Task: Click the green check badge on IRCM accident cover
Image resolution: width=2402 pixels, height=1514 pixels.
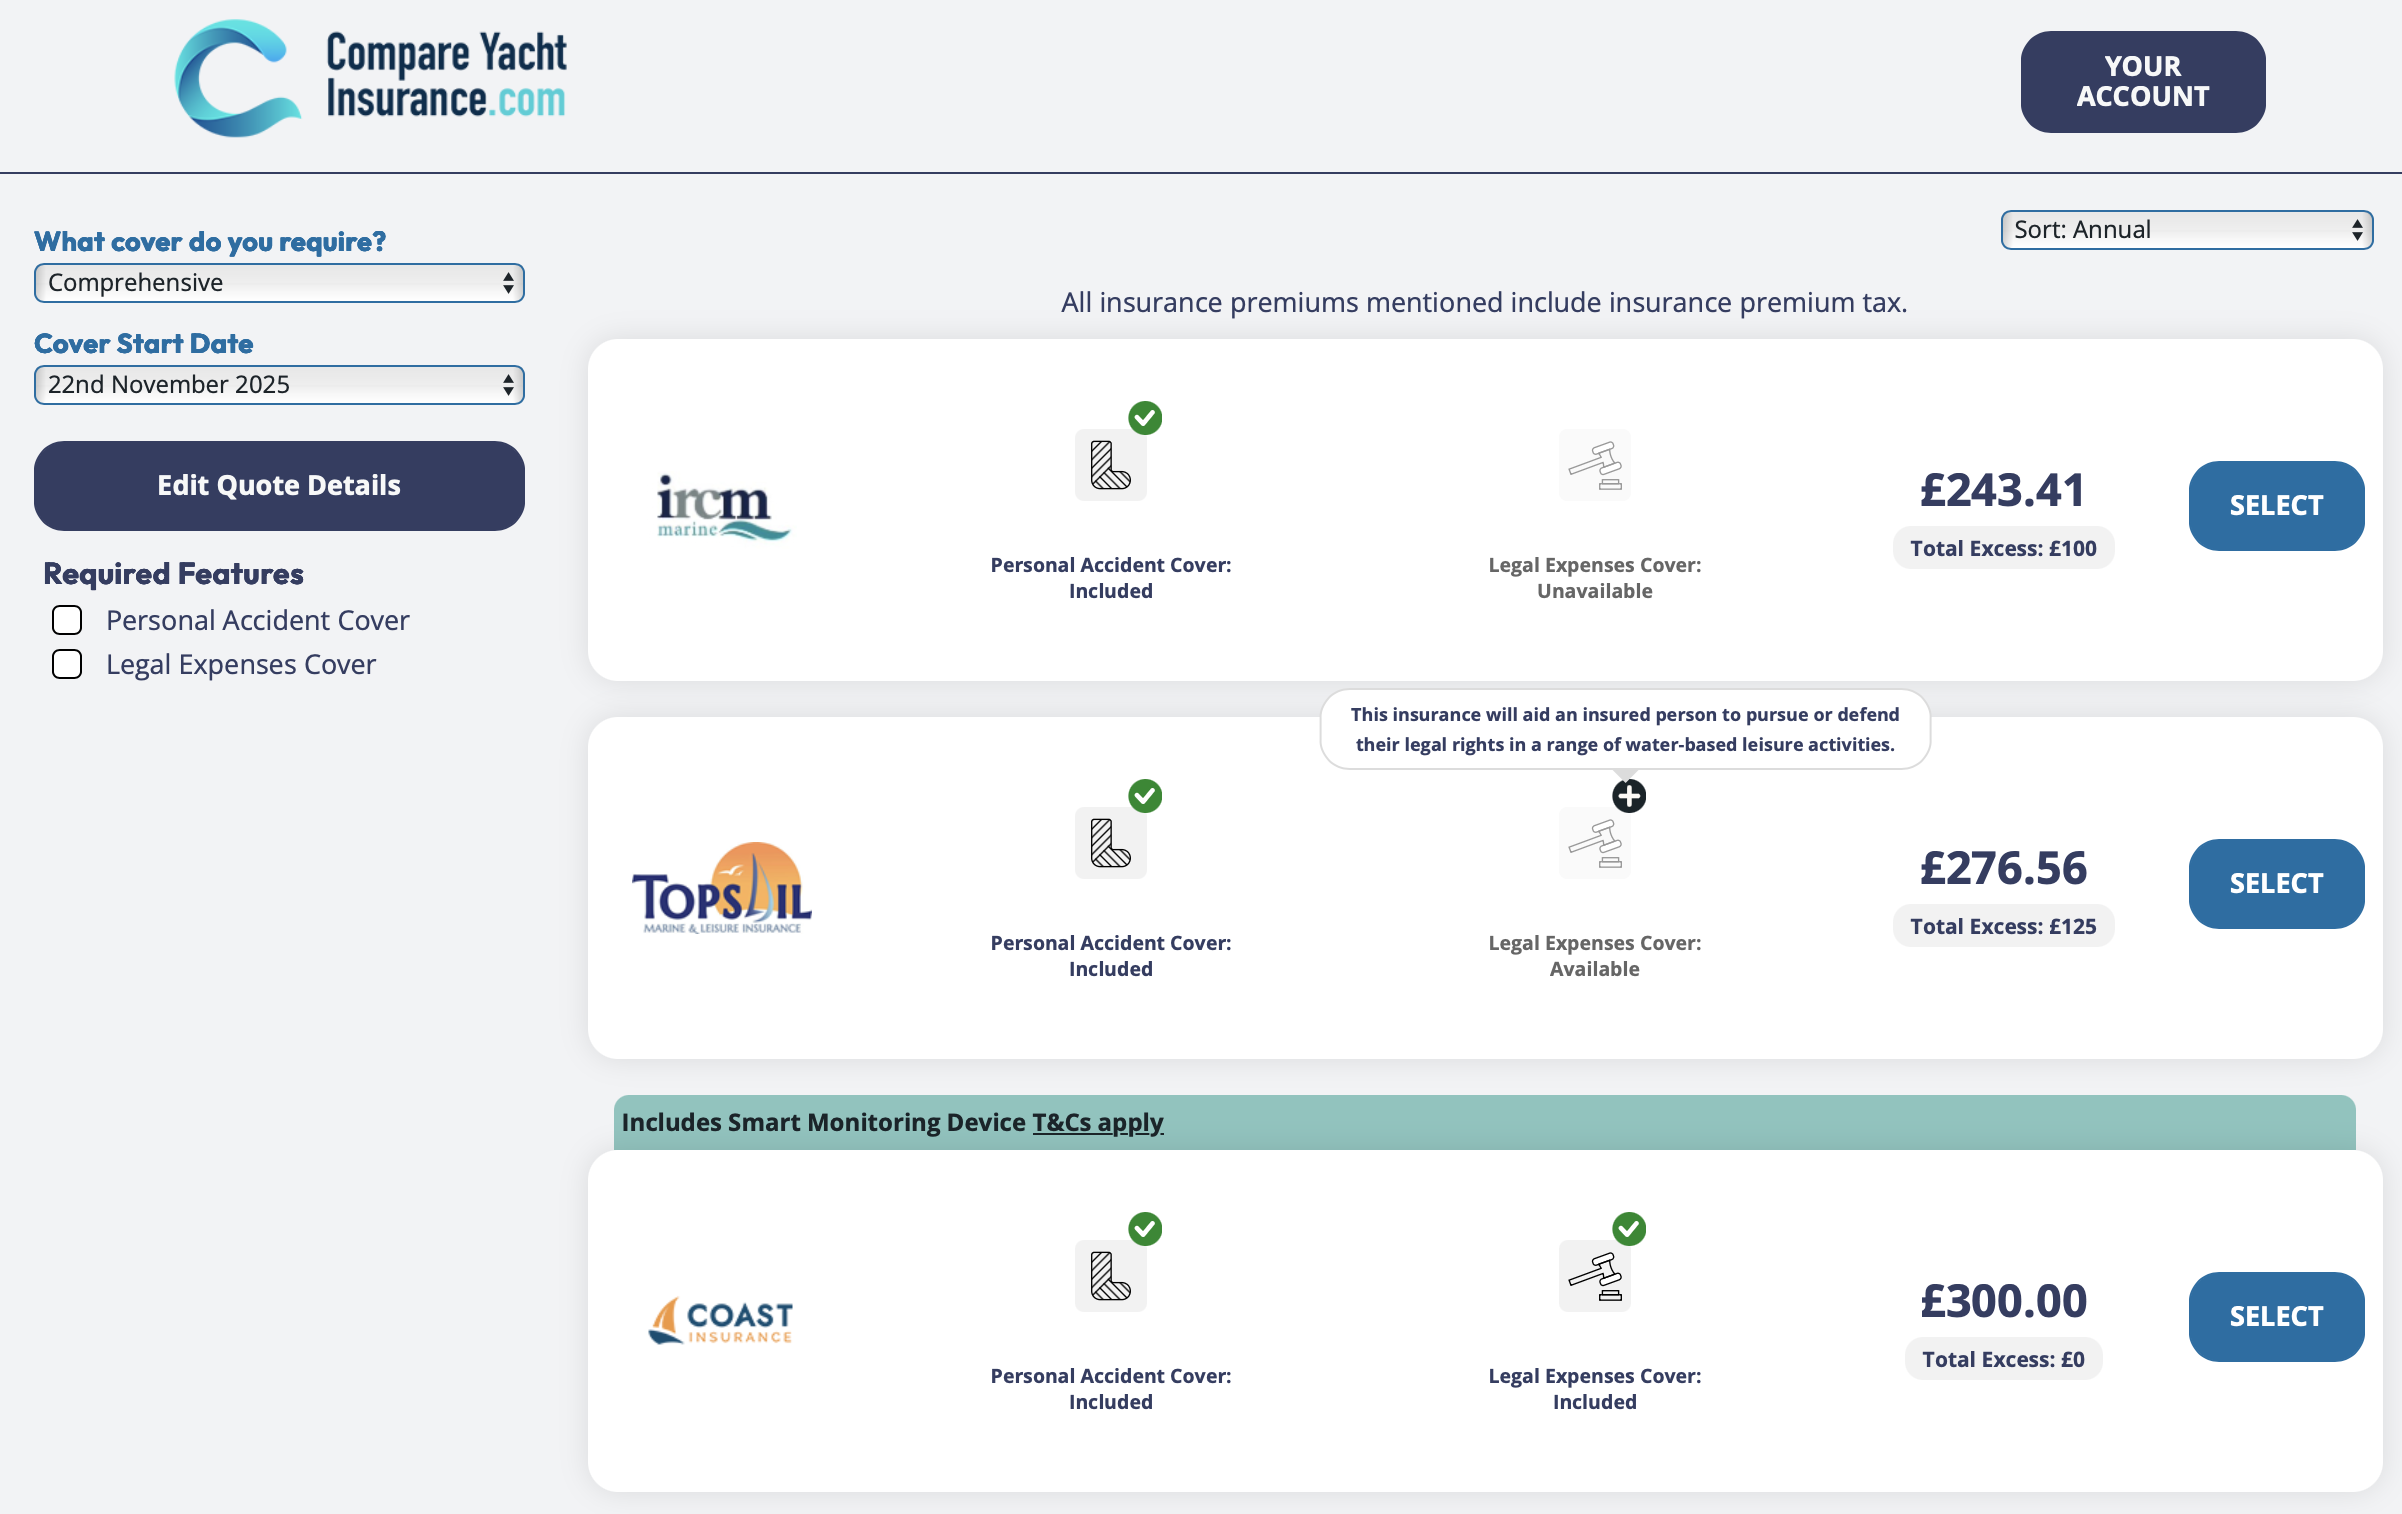Action: (1145, 418)
